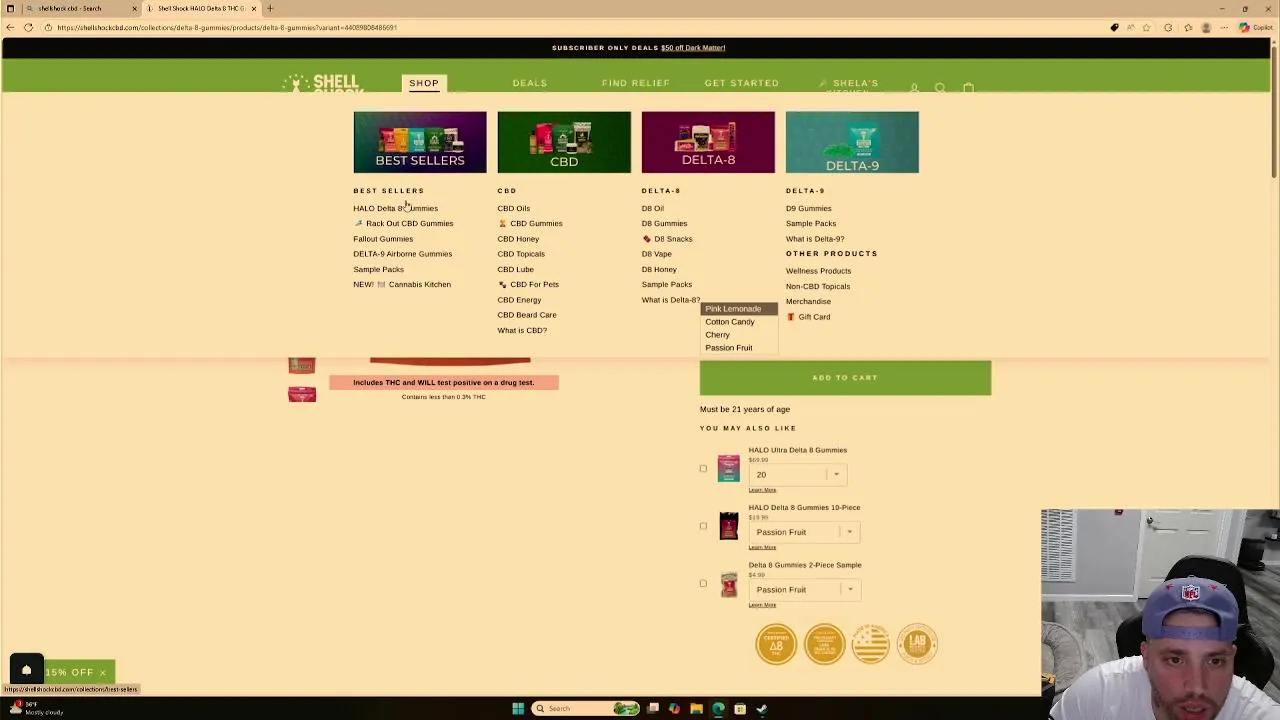The image size is (1280, 720).
Task: Click the Lab tested gold badge
Action: coord(917,644)
